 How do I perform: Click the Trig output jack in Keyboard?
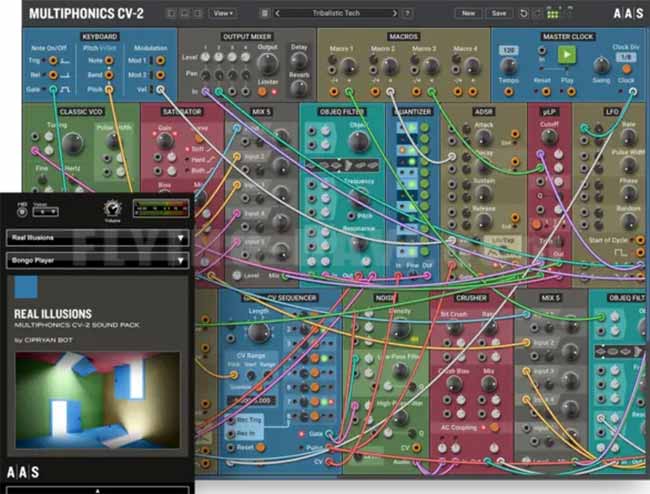[x=53, y=61]
